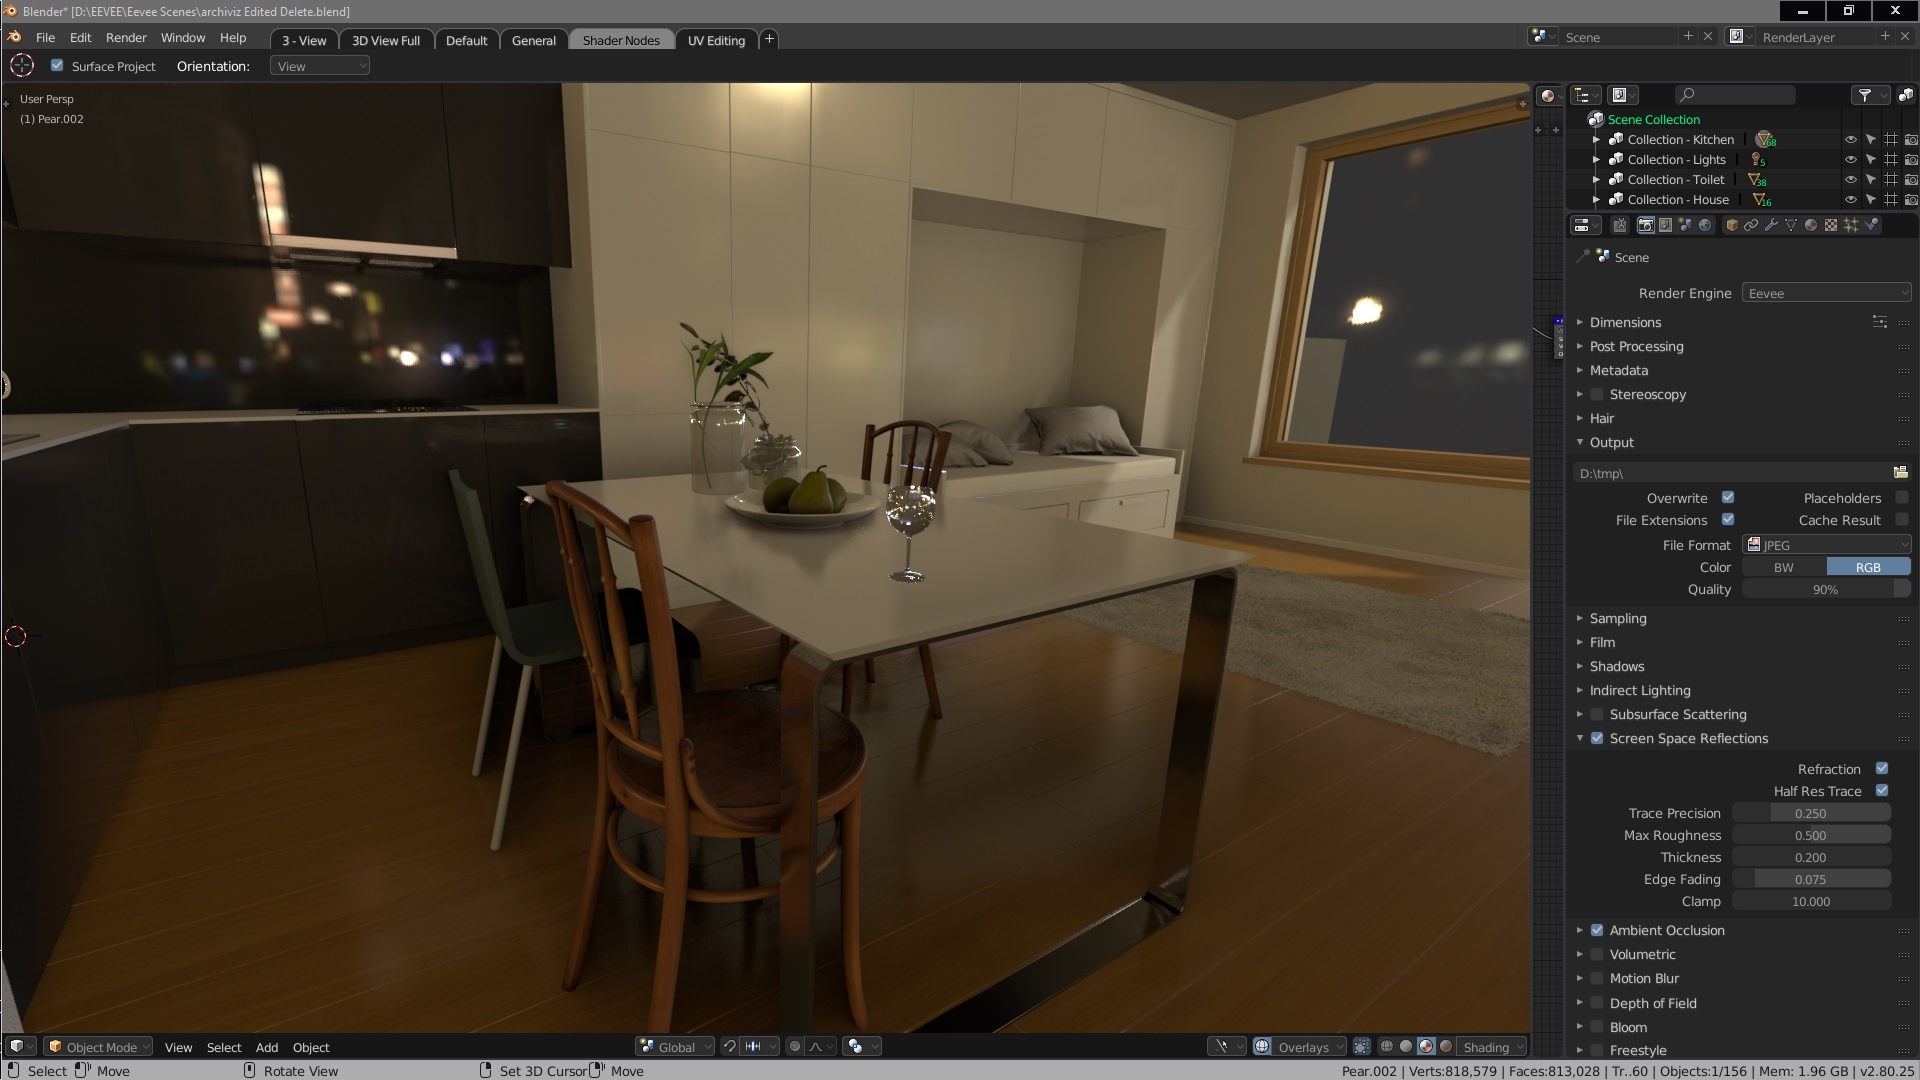The width and height of the screenshot is (1920, 1080).
Task: Click the UV Editing tab
Action: pos(716,40)
